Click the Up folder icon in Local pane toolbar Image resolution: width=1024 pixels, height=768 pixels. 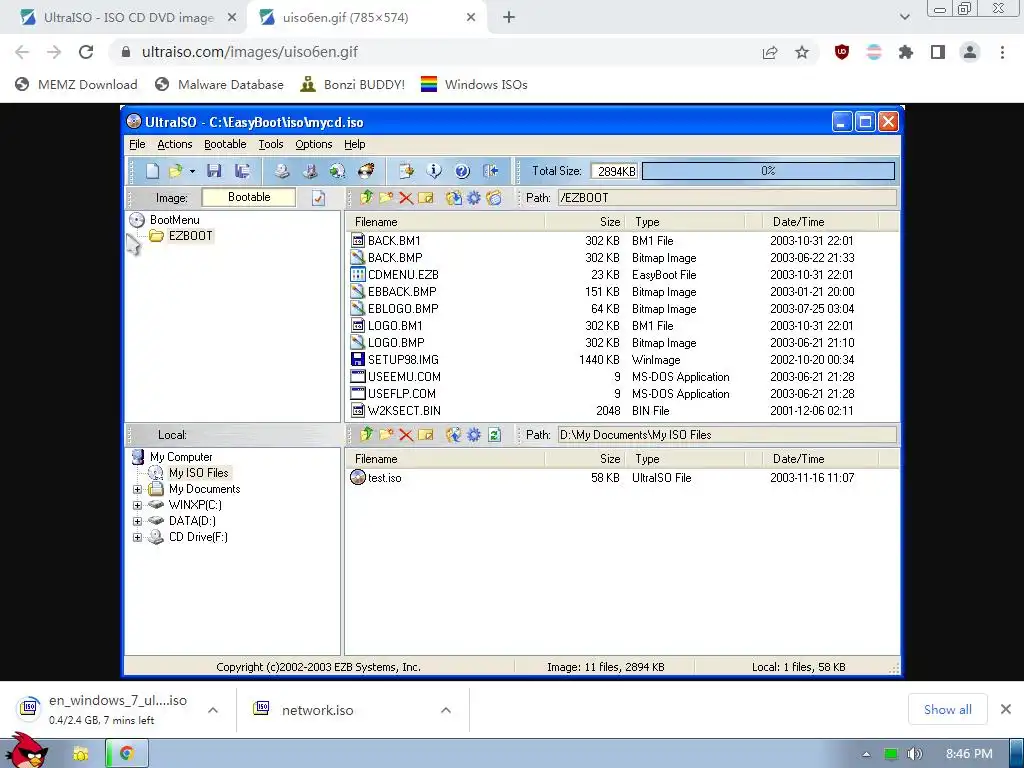click(366, 434)
